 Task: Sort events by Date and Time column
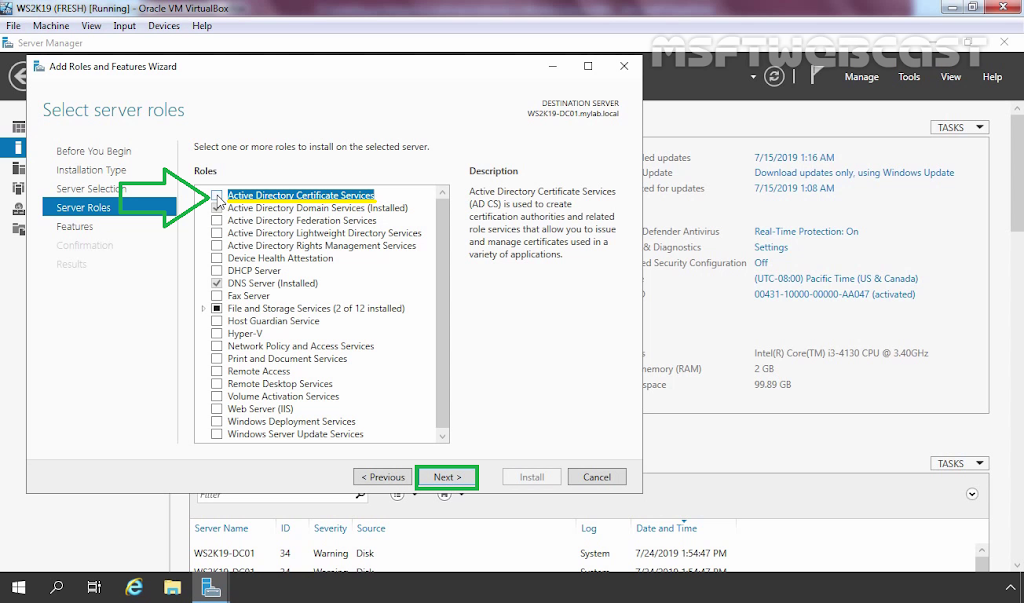(666, 528)
